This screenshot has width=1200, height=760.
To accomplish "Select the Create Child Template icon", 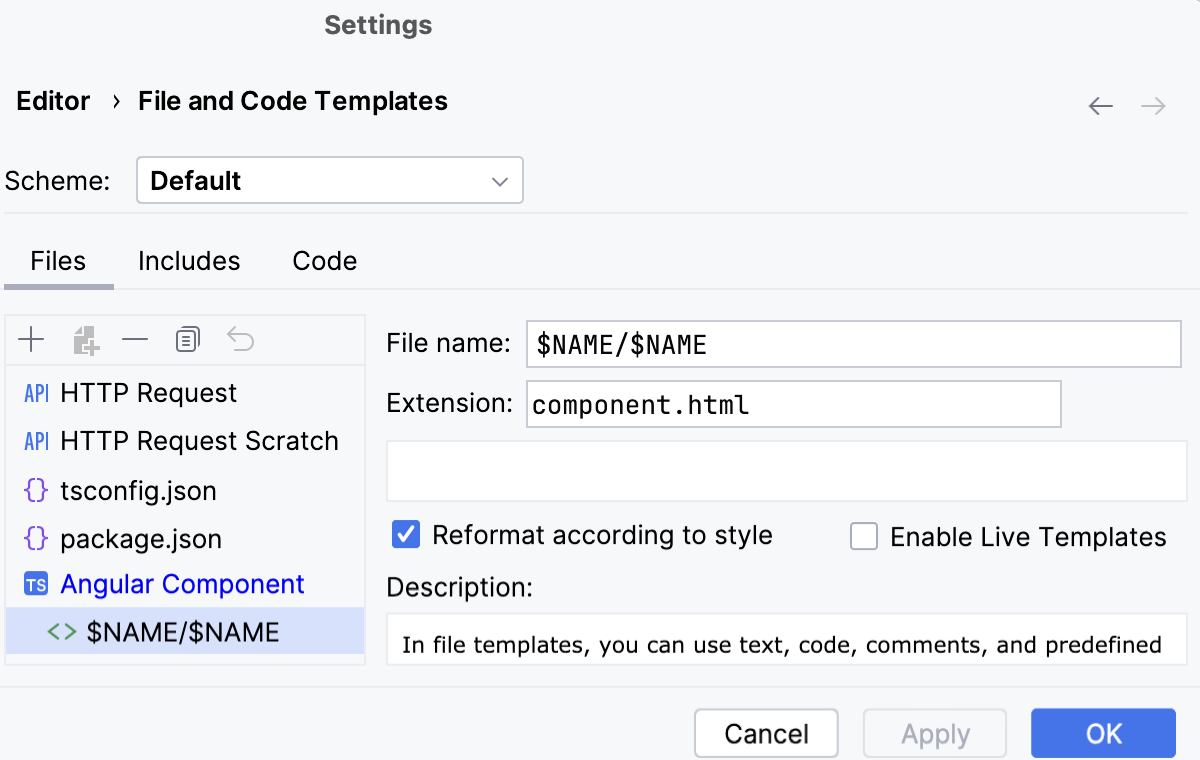I will coord(84,339).
